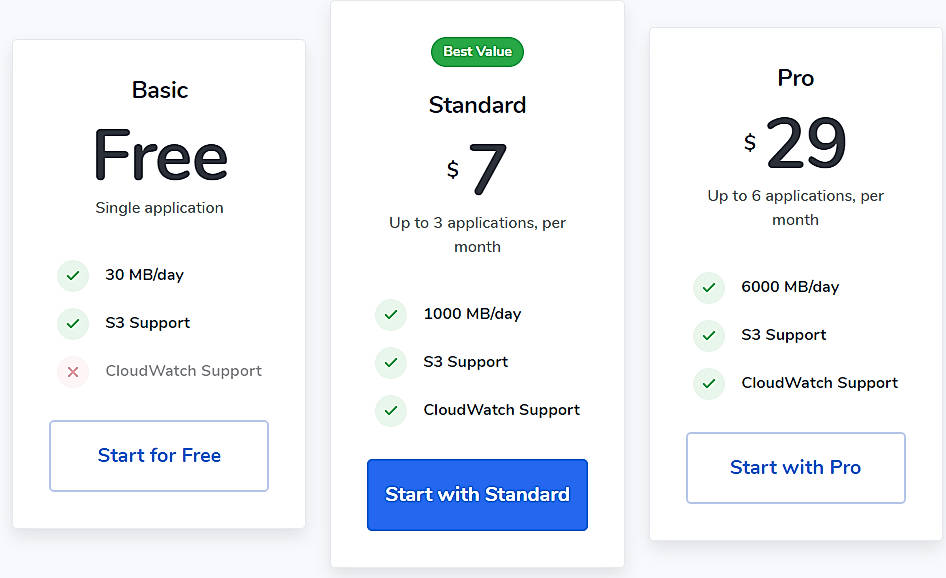Click the checkmark beside CloudWatch Support in Standard

(x=391, y=410)
